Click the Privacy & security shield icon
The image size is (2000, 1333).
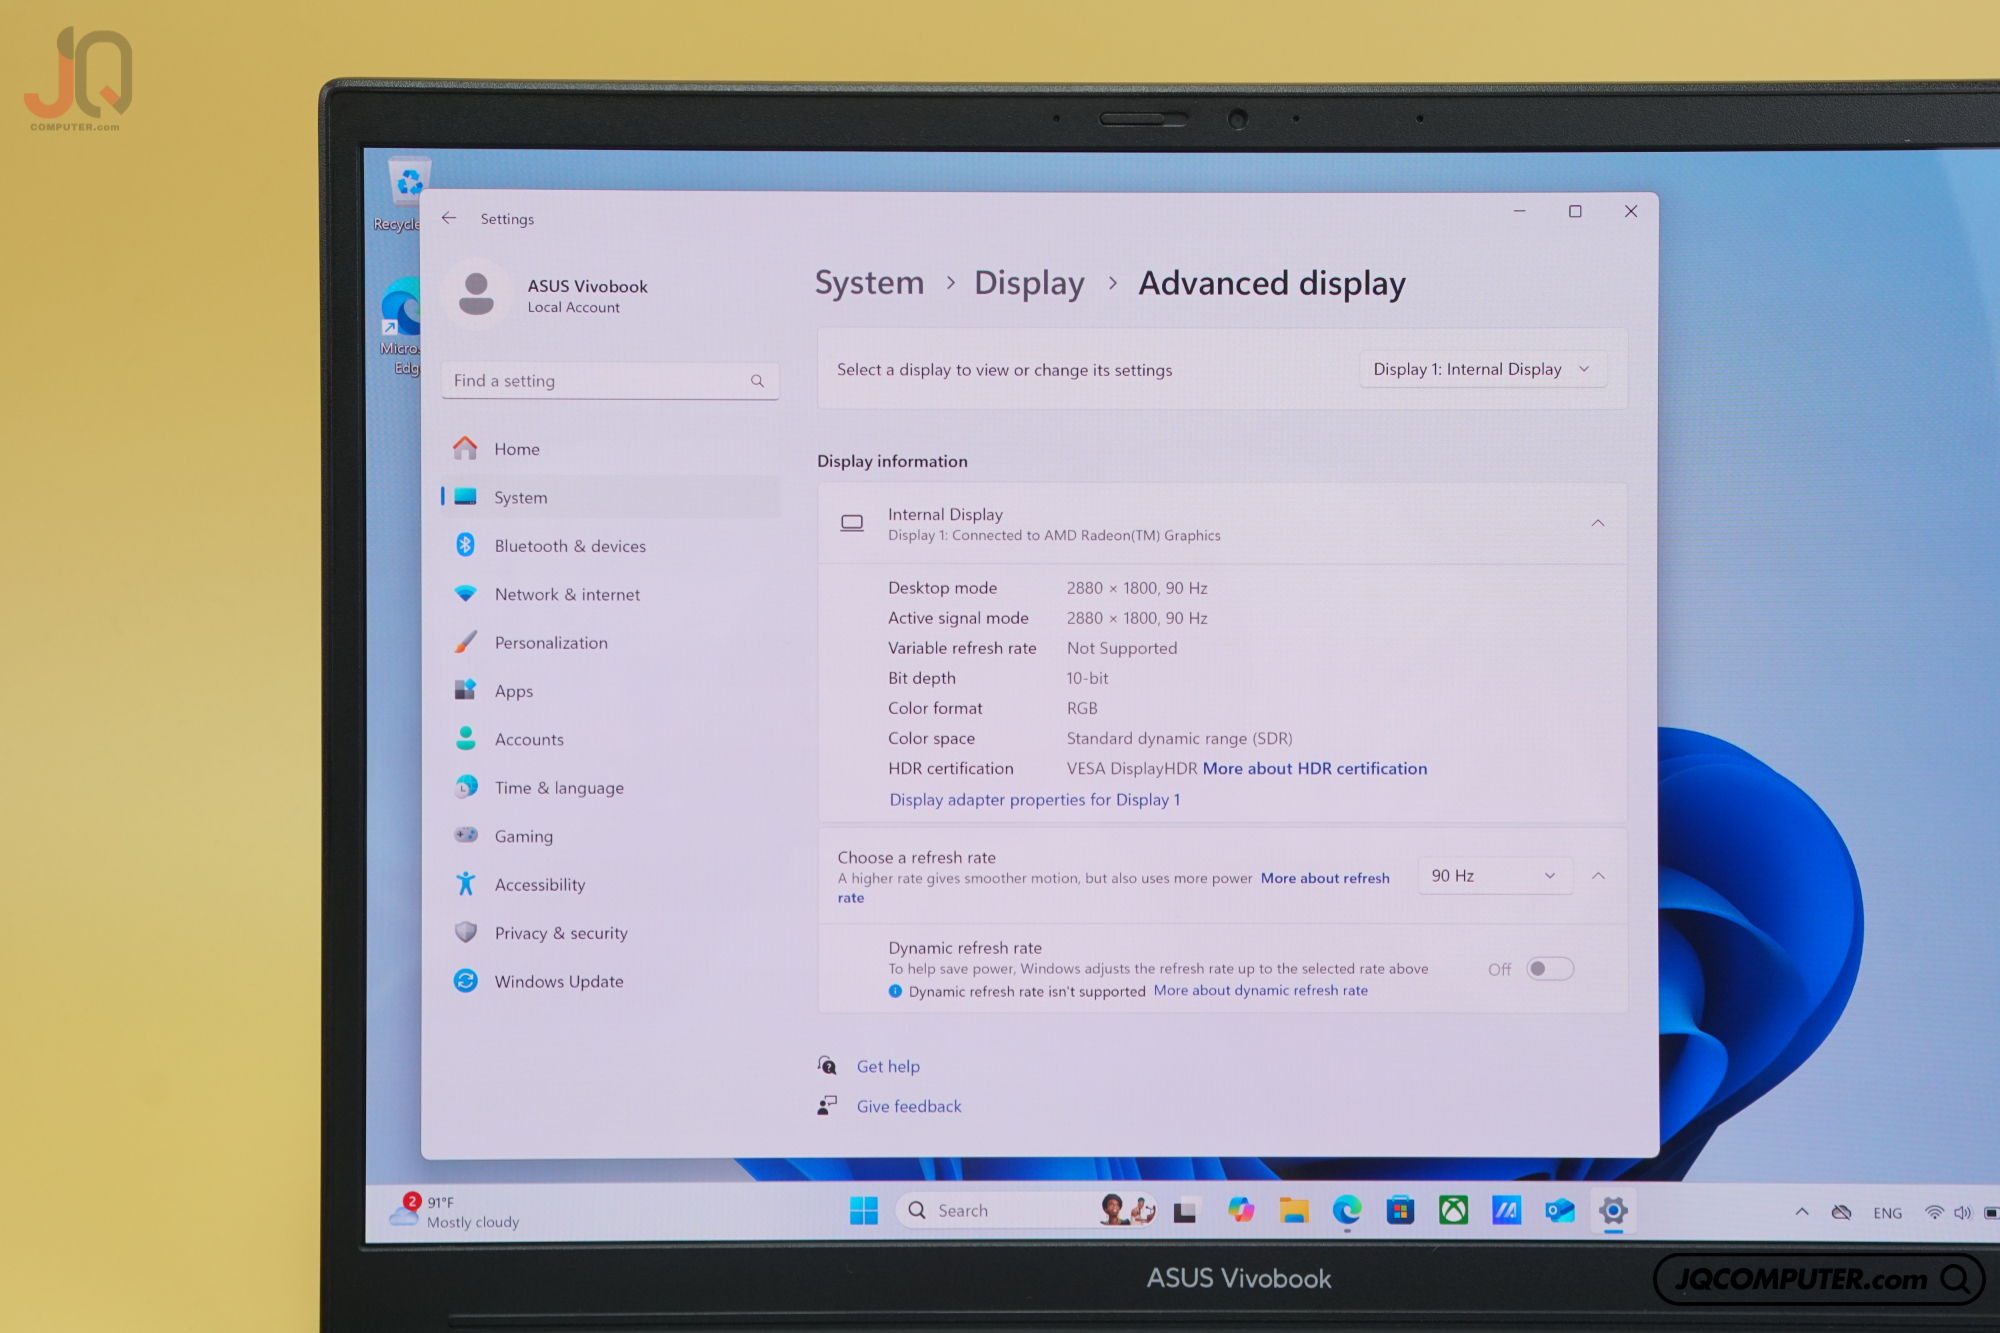[466, 932]
